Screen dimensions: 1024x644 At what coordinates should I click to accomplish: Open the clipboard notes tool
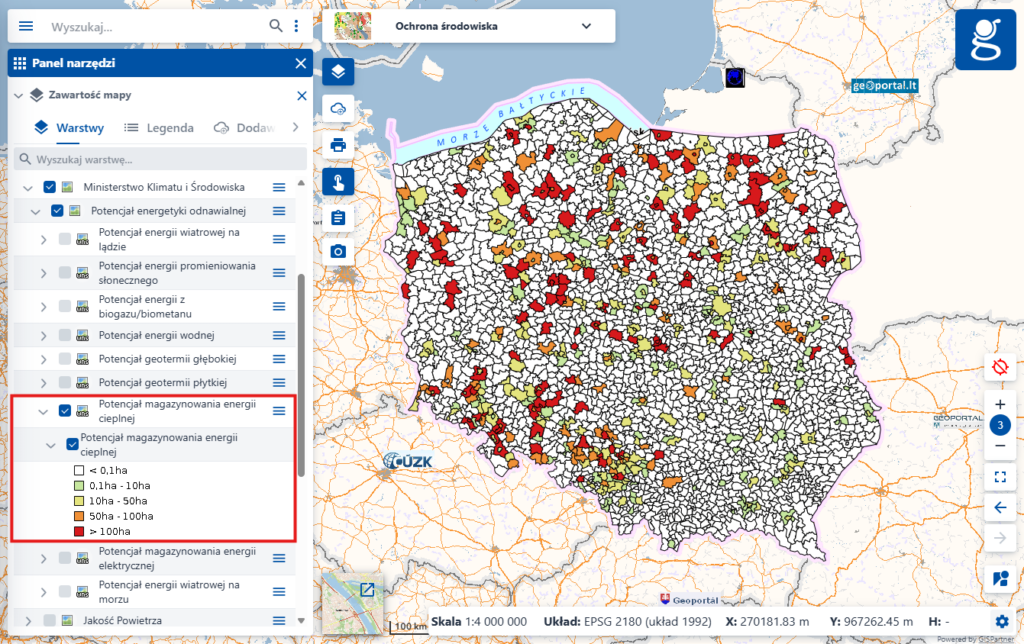[x=337, y=216]
